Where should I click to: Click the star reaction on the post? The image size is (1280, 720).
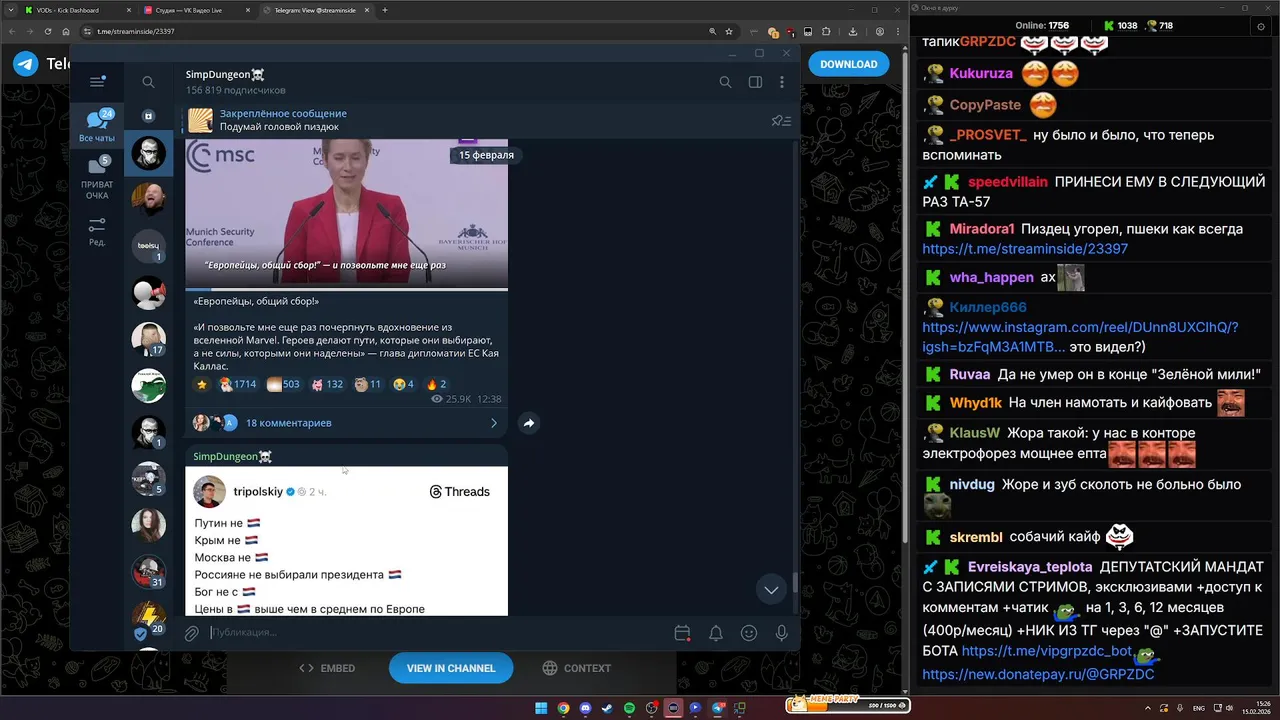click(202, 384)
